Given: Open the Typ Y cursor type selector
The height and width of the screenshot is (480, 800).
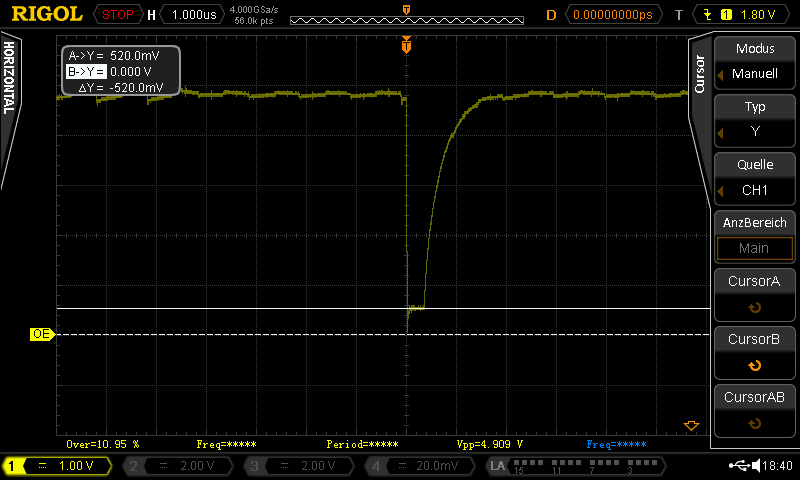Looking at the screenshot, I should [755, 120].
